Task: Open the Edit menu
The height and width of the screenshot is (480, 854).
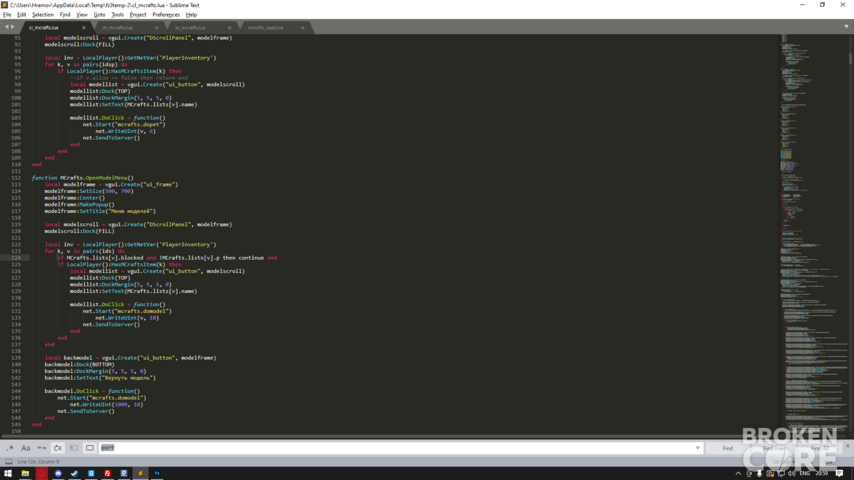Action: [x=22, y=15]
